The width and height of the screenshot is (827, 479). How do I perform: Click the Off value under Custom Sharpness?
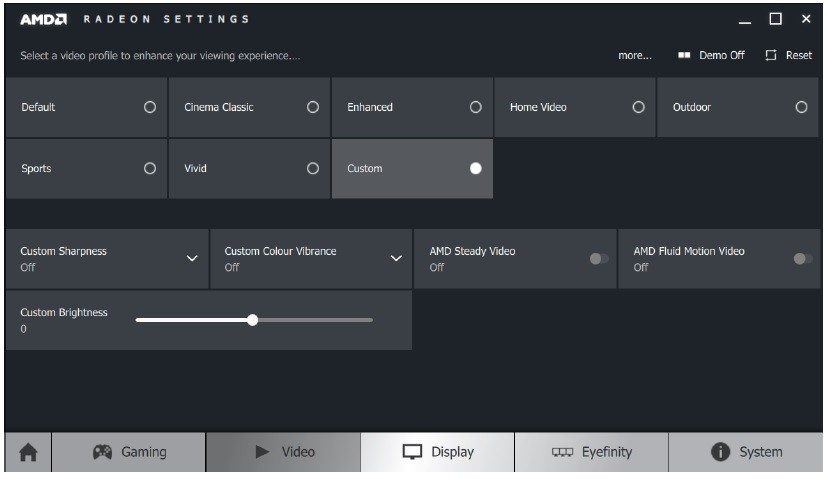click(x=27, y=268)
